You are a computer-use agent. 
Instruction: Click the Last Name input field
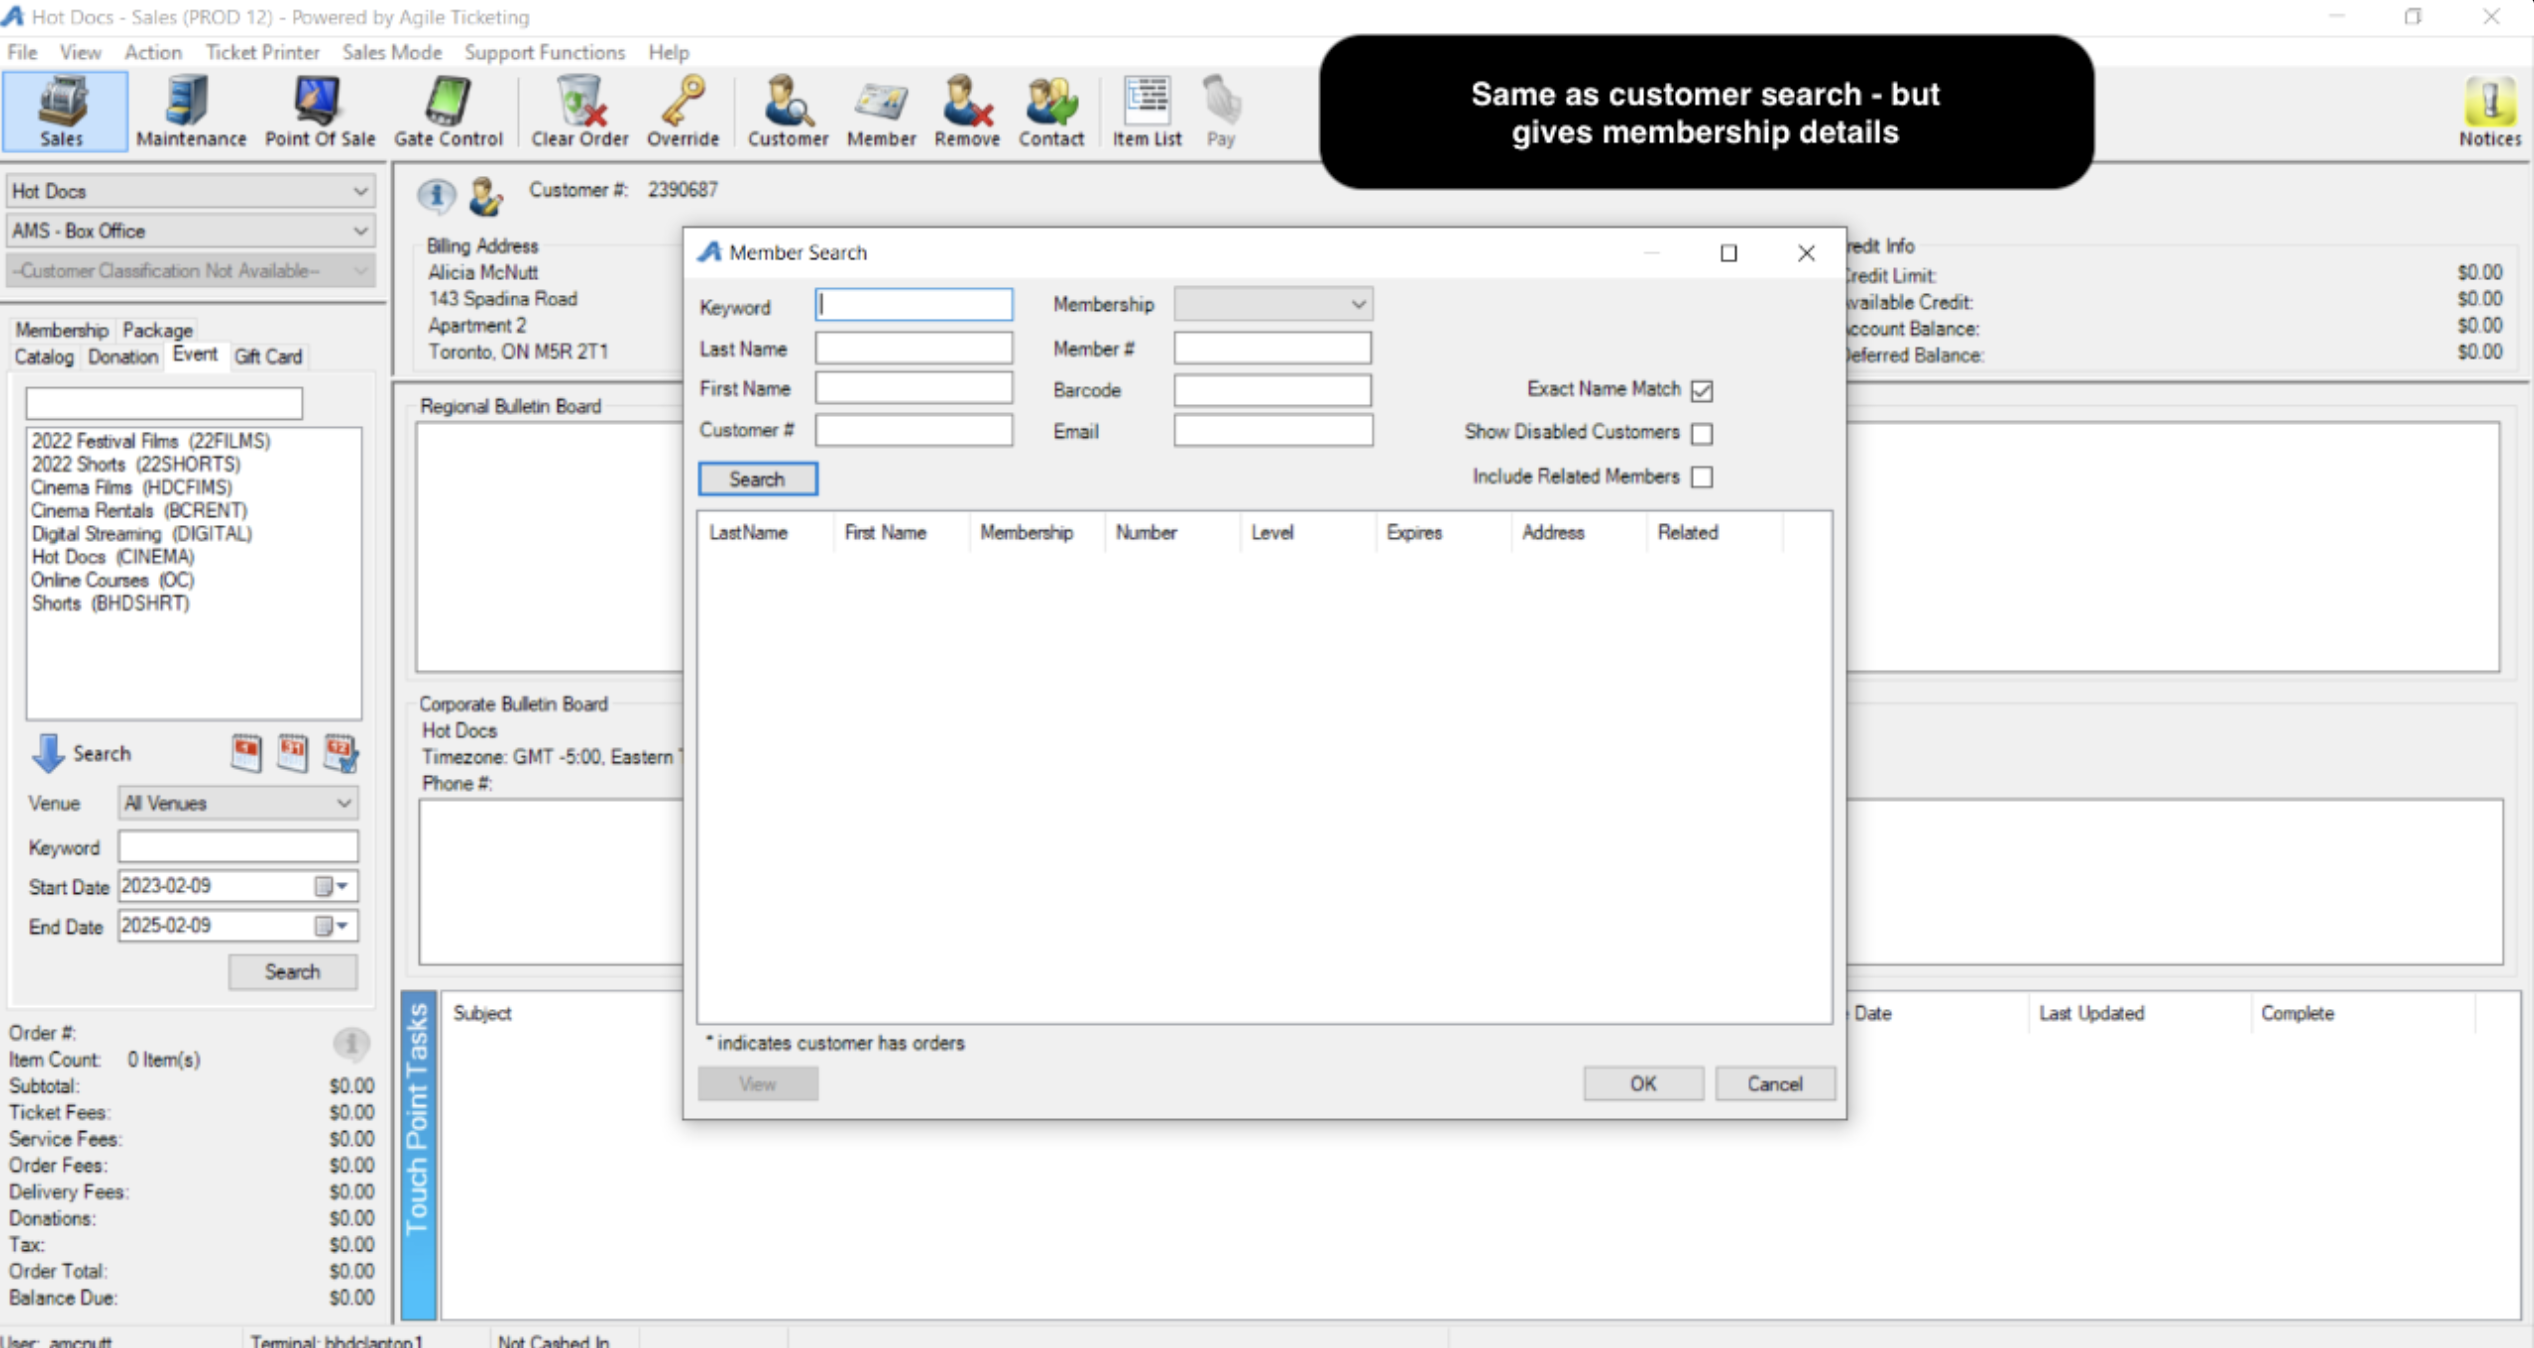[x=912, y=348]
